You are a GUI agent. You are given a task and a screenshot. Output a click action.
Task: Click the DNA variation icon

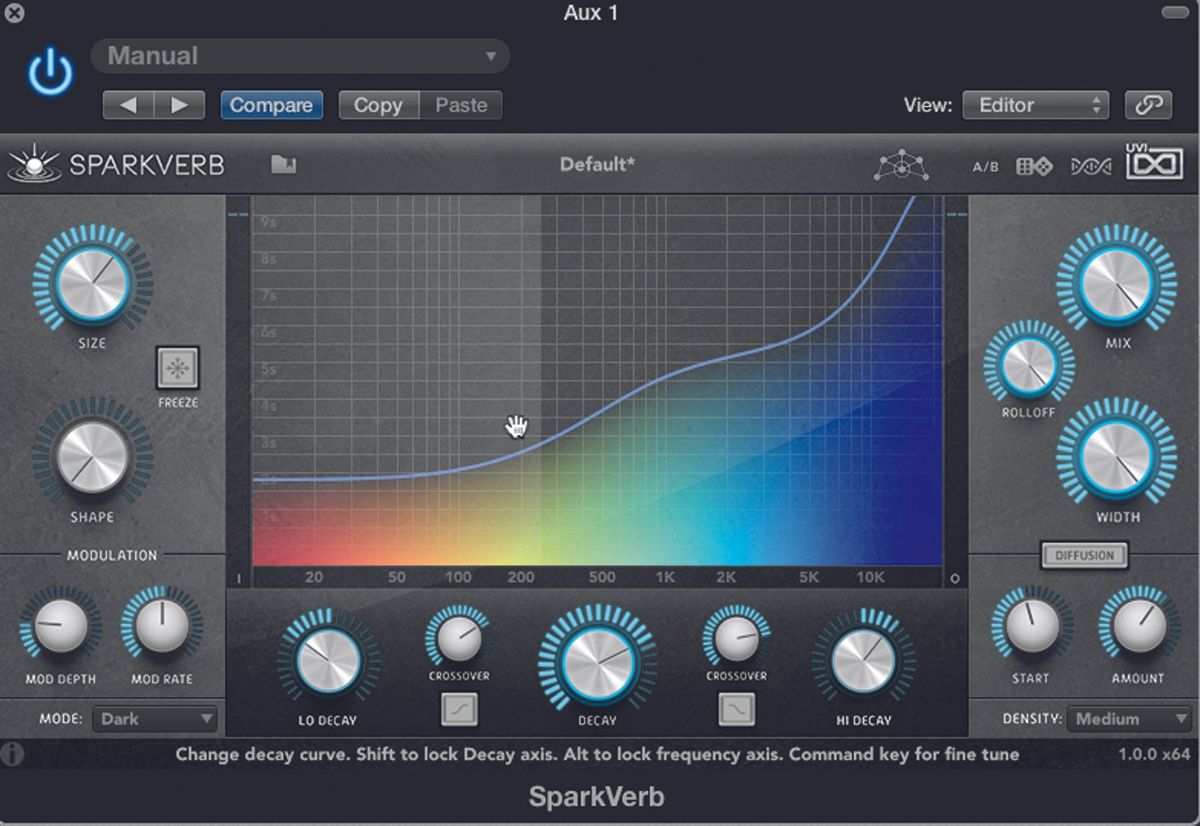click(1091, 166)
